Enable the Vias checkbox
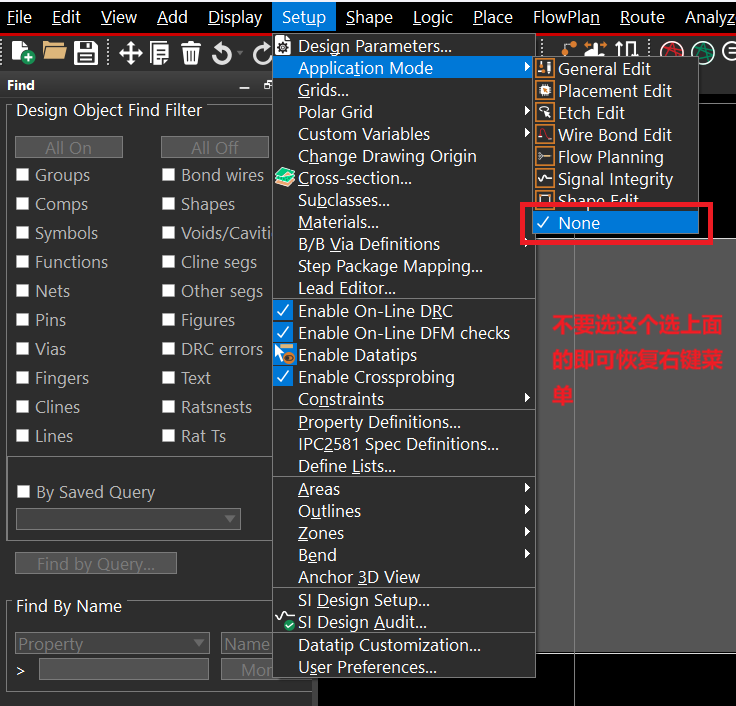 23,349
